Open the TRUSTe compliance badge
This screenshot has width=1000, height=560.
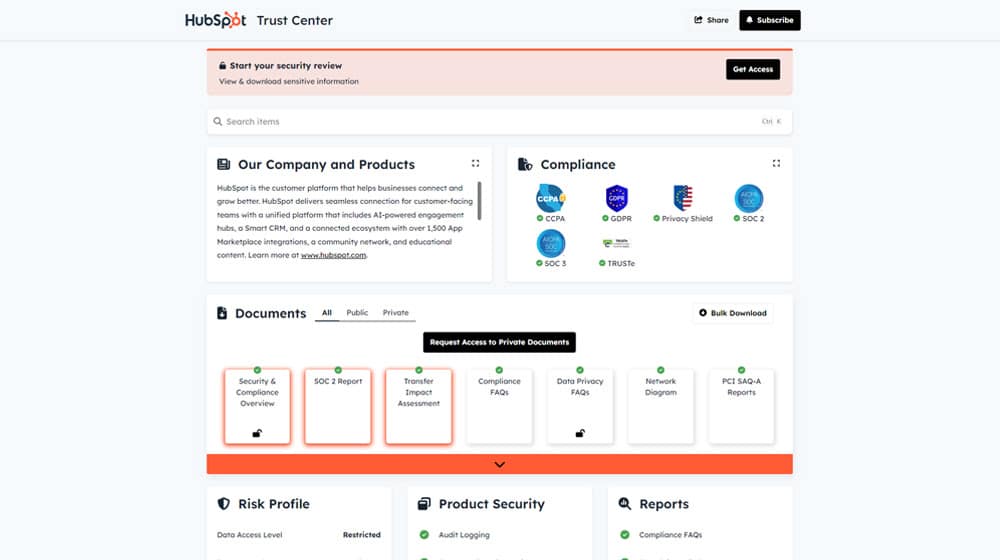coord(617,252)
